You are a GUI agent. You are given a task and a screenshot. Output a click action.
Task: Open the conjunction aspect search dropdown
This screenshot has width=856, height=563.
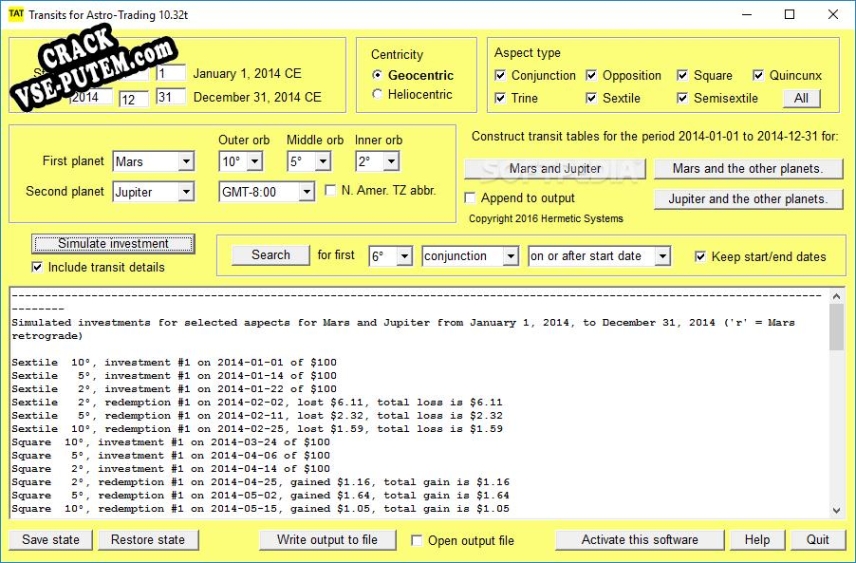point(470,256)
